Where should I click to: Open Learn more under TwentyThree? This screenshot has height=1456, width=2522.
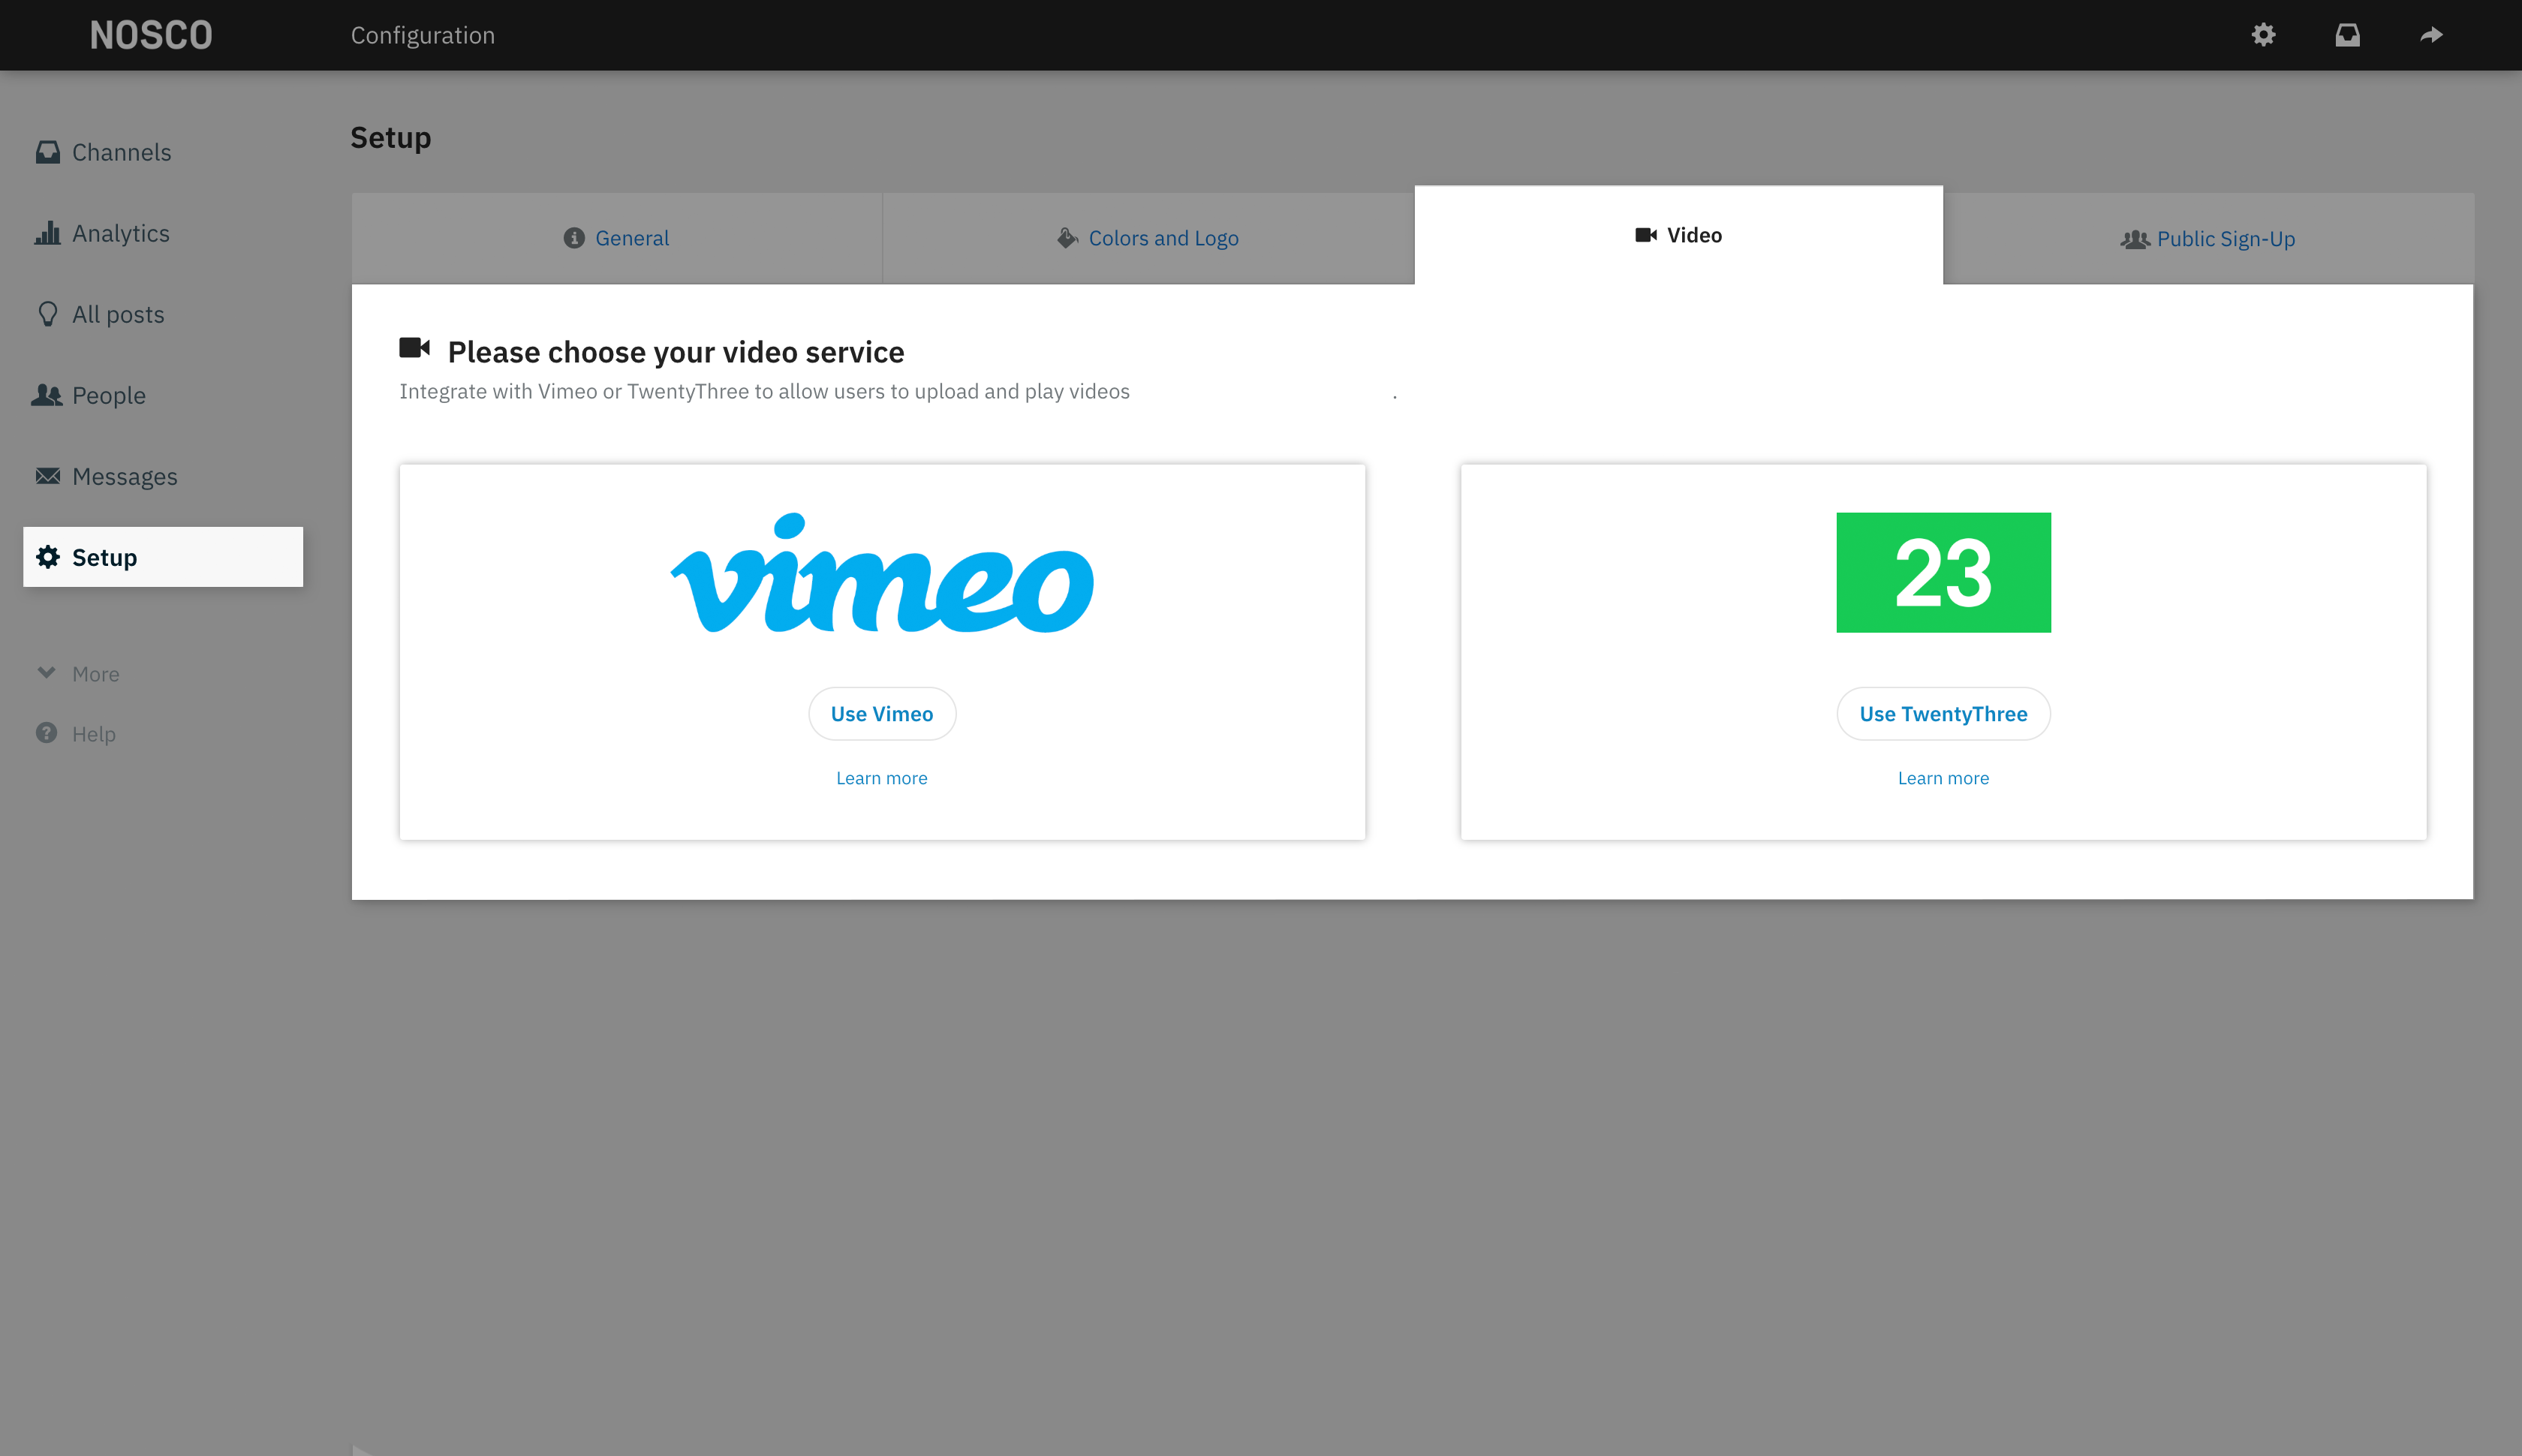point(1943,777)
